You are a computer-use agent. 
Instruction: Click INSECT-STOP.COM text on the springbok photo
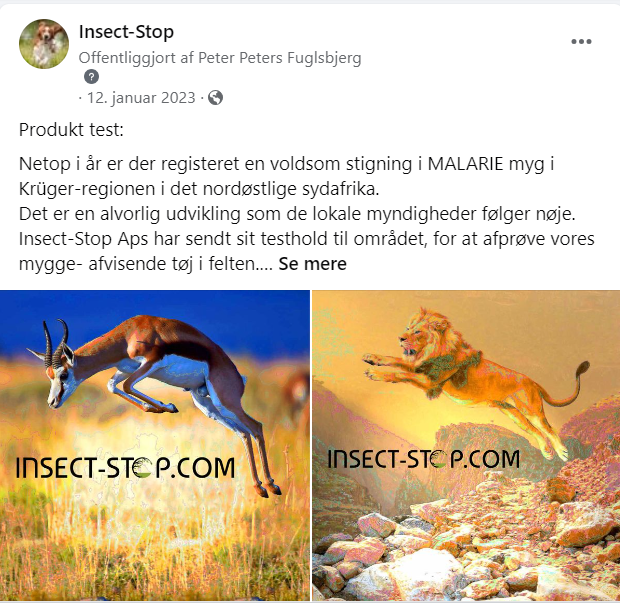(x=125, y=468)
